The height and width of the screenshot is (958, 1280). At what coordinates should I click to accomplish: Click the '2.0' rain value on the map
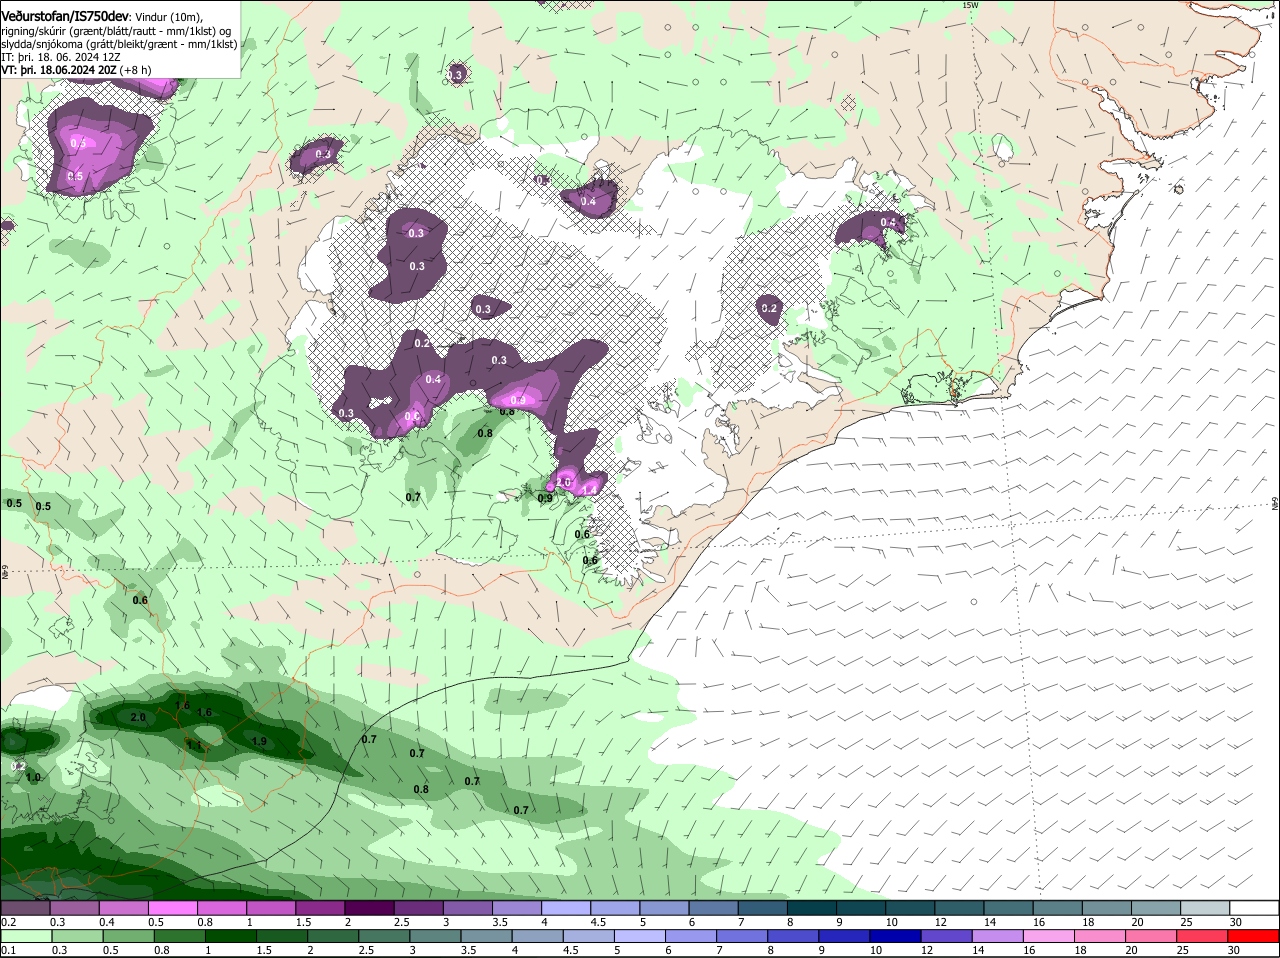coord(138,718)
